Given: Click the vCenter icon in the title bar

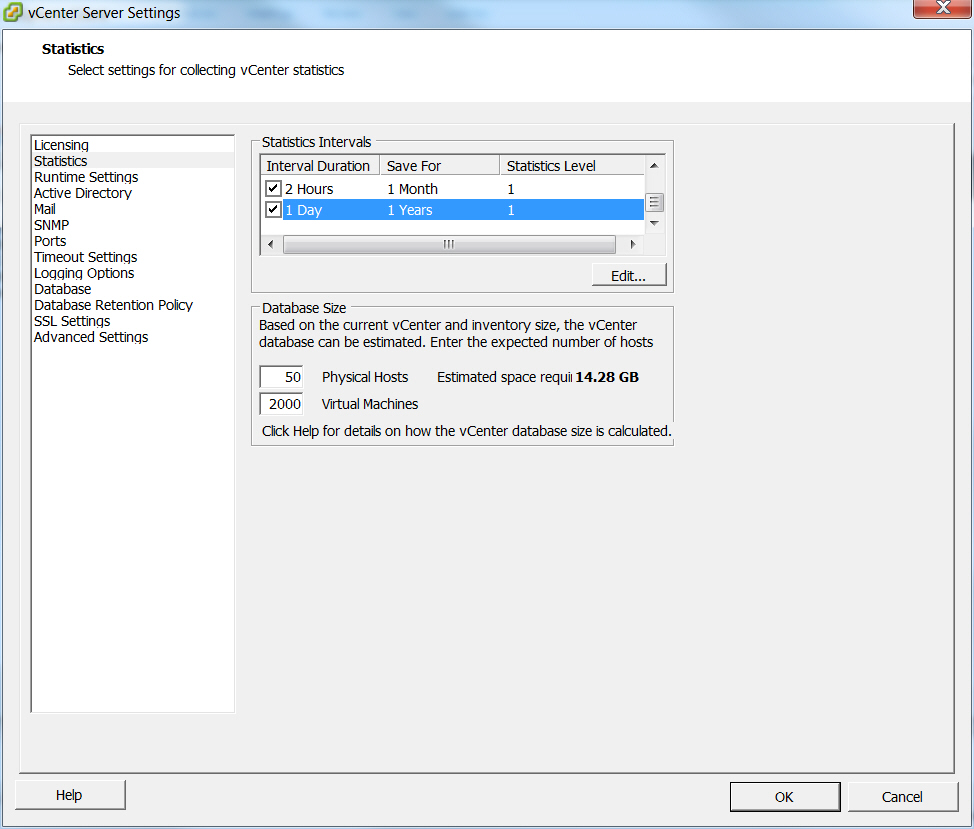Looking at the screenshot, I should (13, 12).
